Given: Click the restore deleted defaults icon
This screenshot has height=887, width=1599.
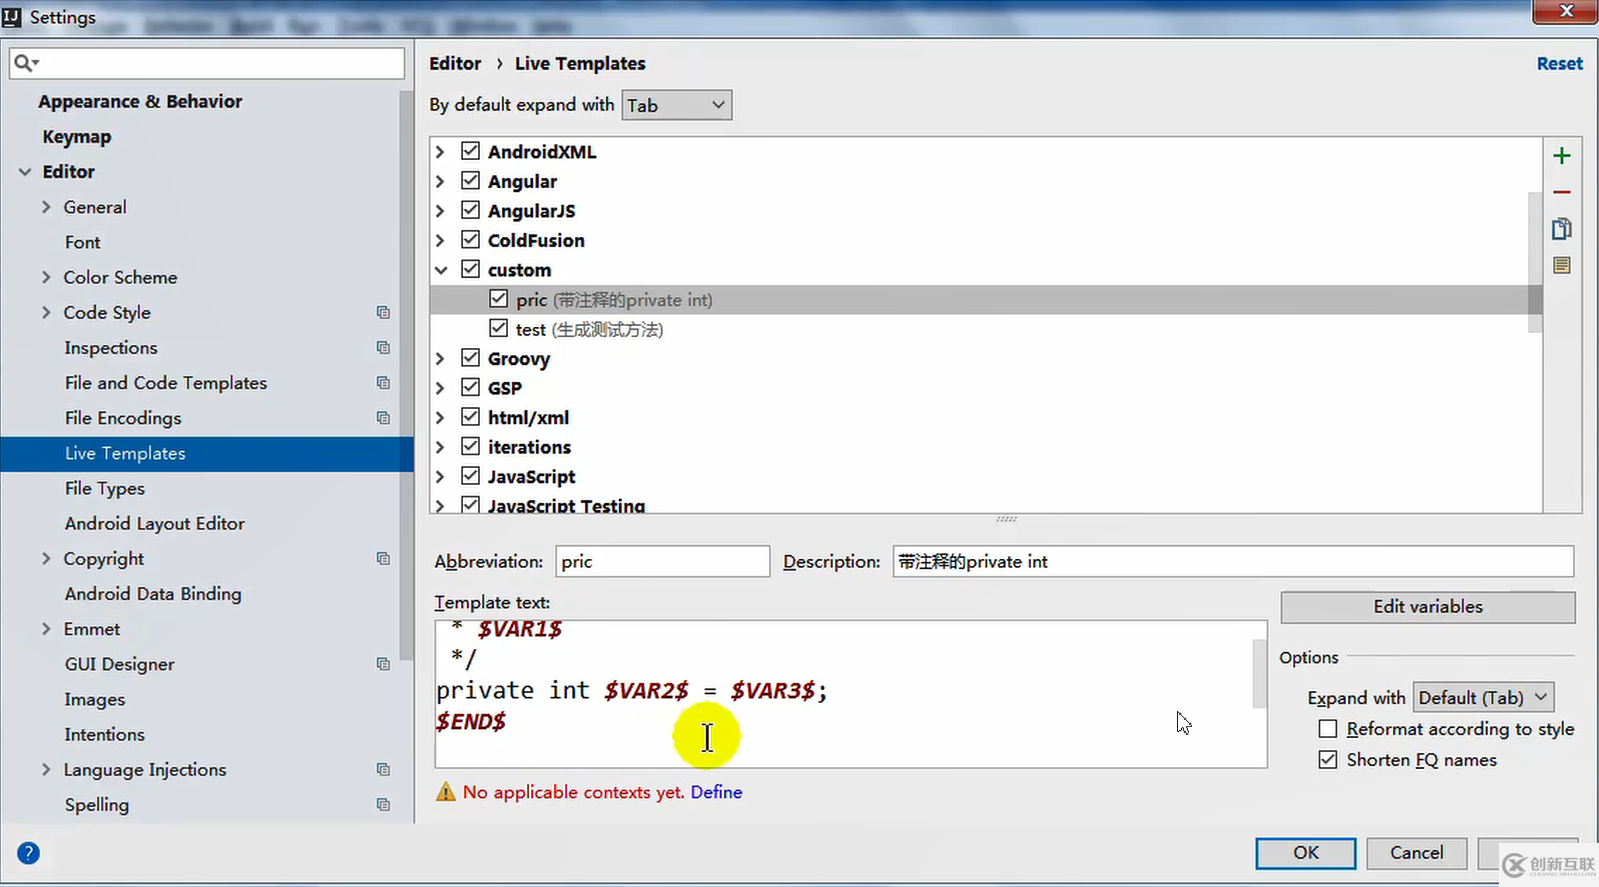Looking at the screenshot, I should [1561, 265].
